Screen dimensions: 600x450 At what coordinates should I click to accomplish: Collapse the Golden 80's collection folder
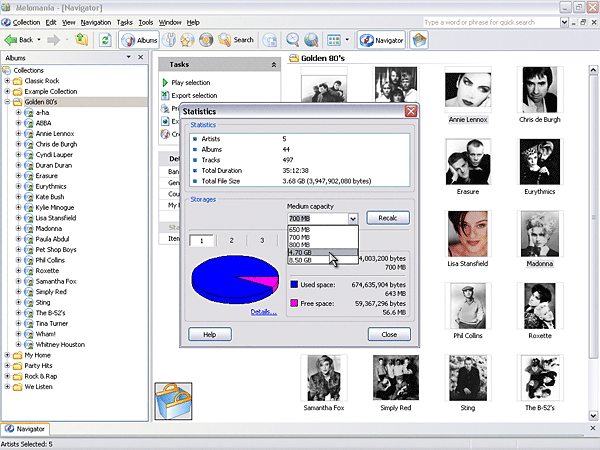pos(8,102)
